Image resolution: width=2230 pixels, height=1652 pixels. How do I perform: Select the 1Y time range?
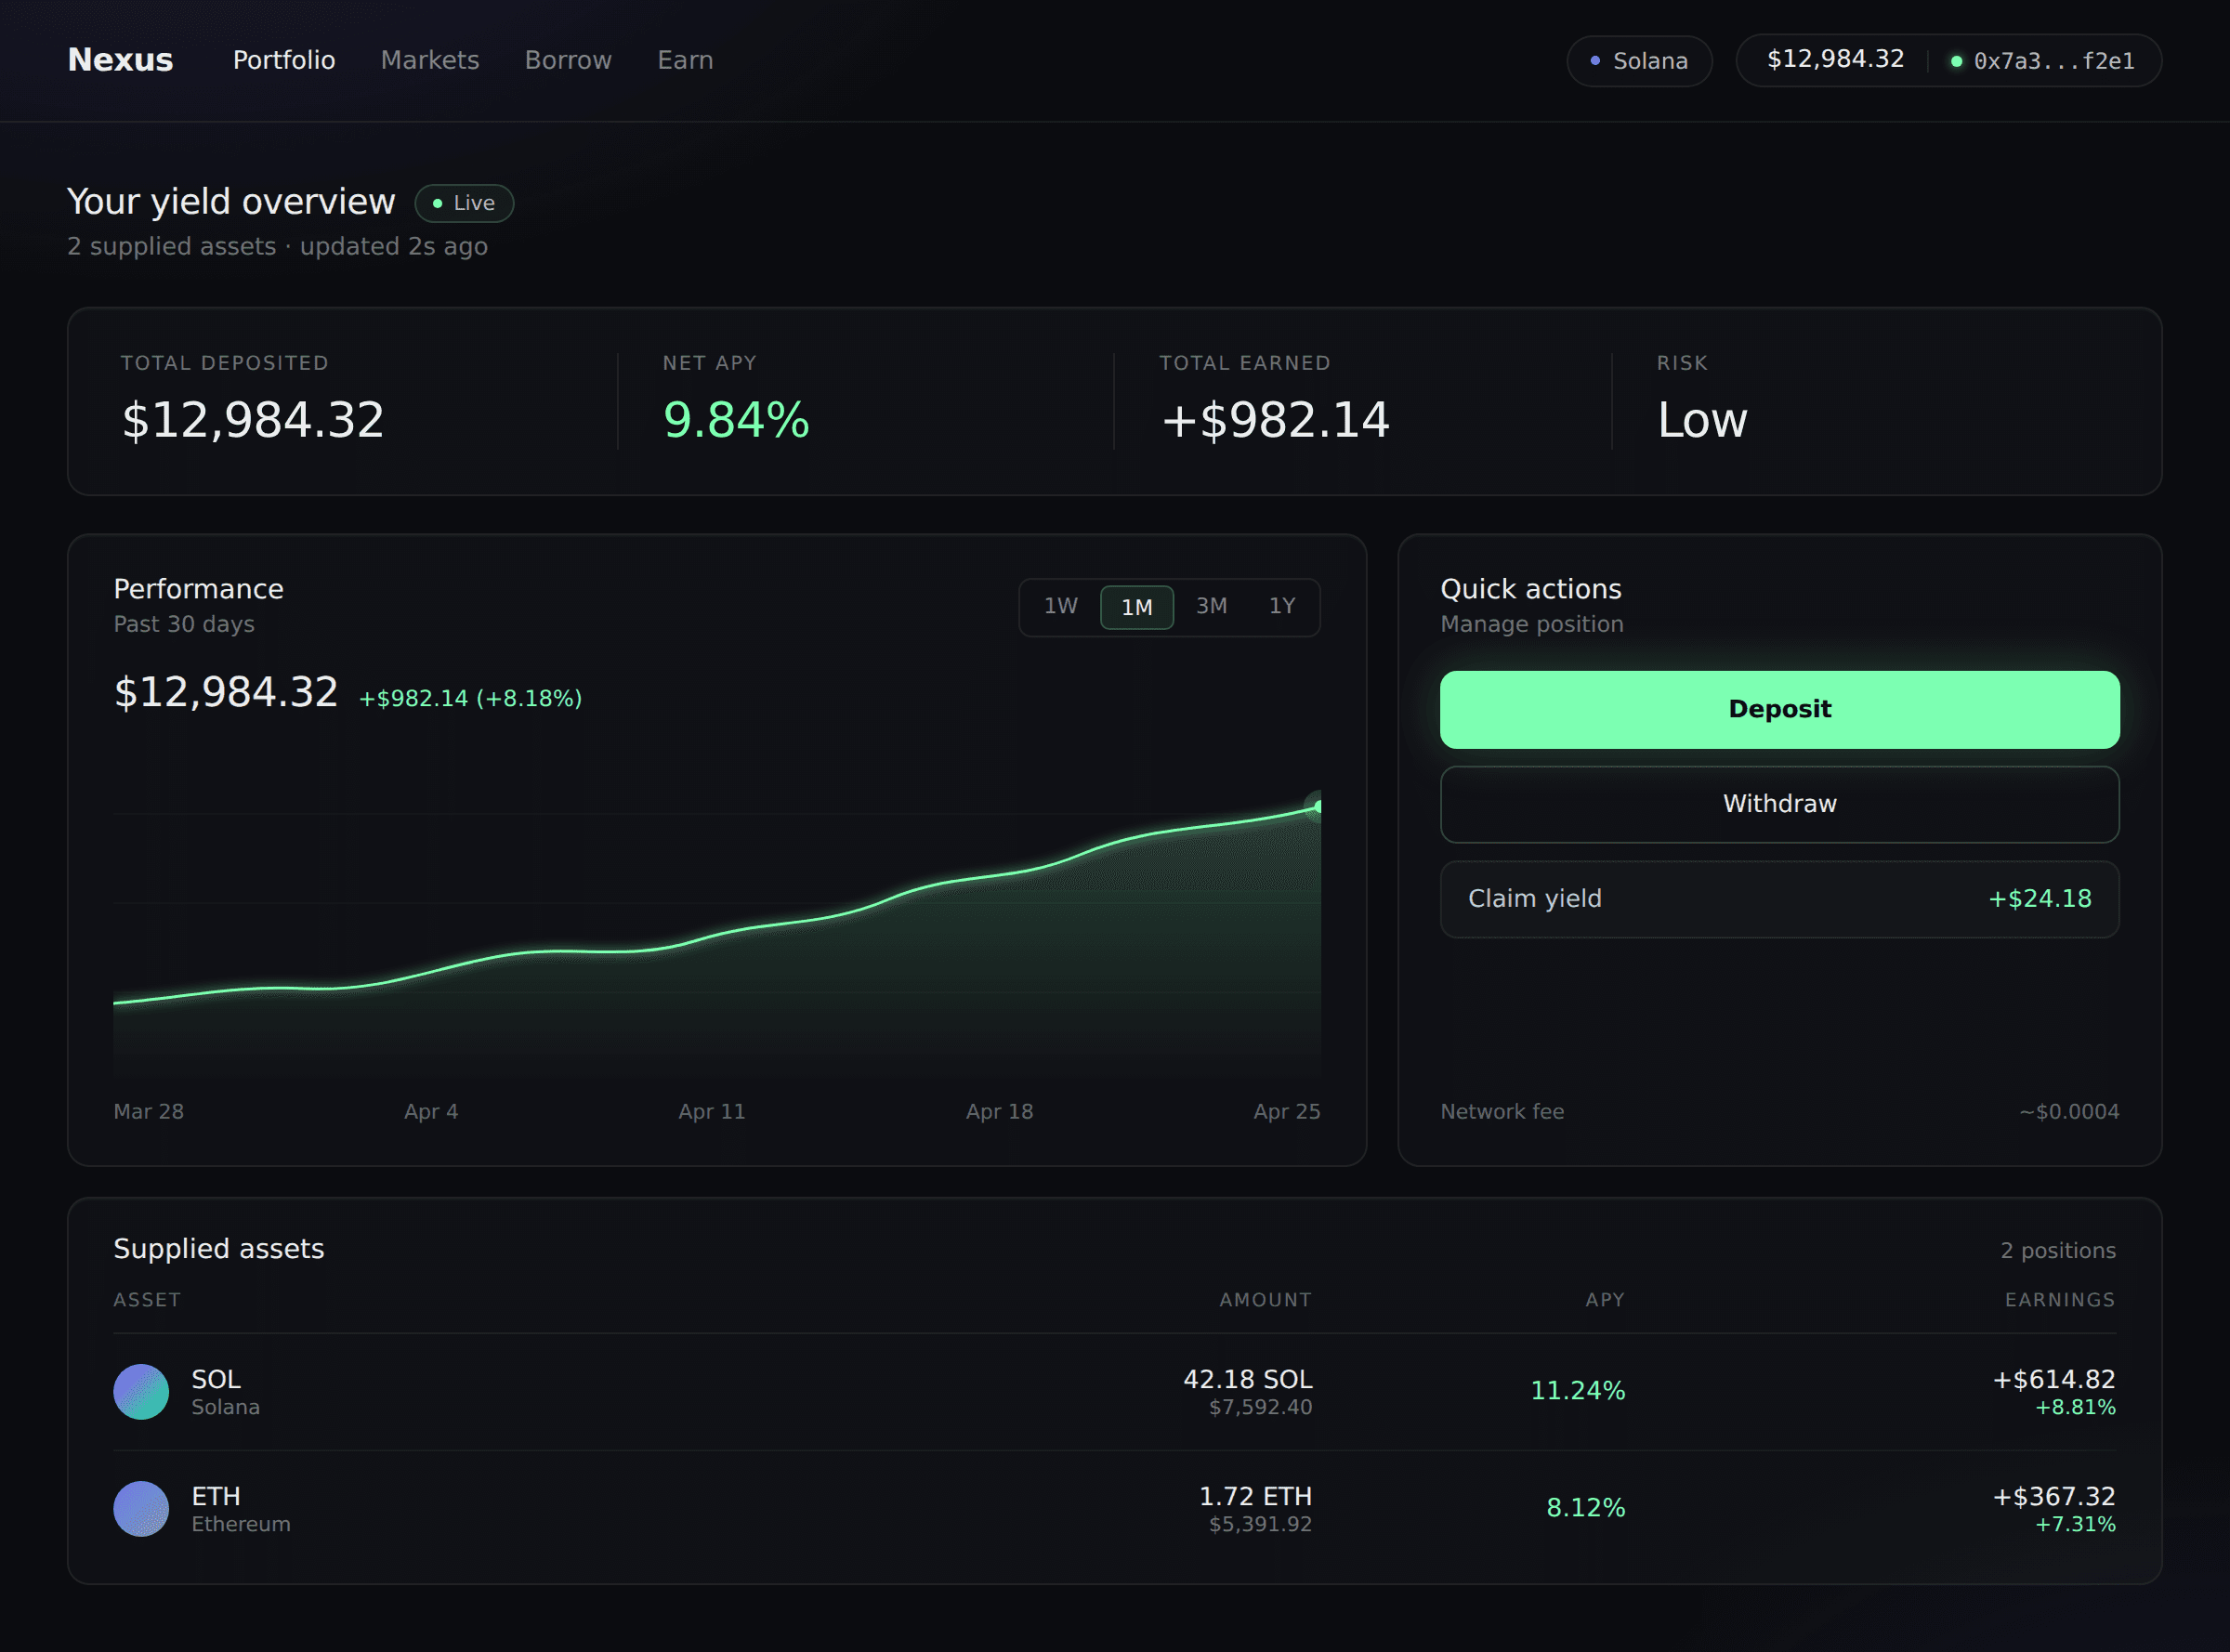1282,606
